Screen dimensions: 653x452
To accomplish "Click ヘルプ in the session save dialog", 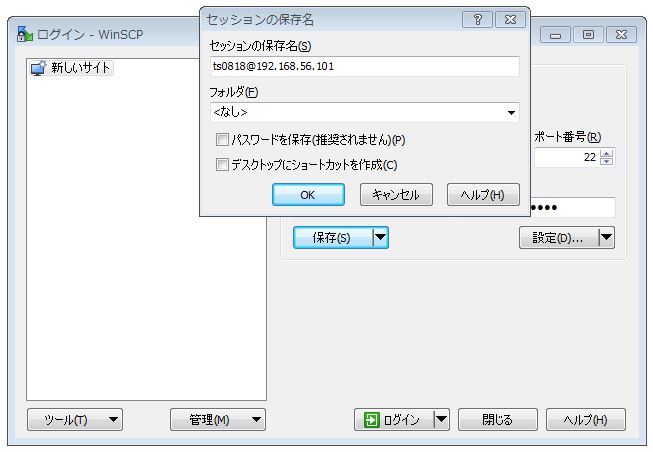I will 483,195.
